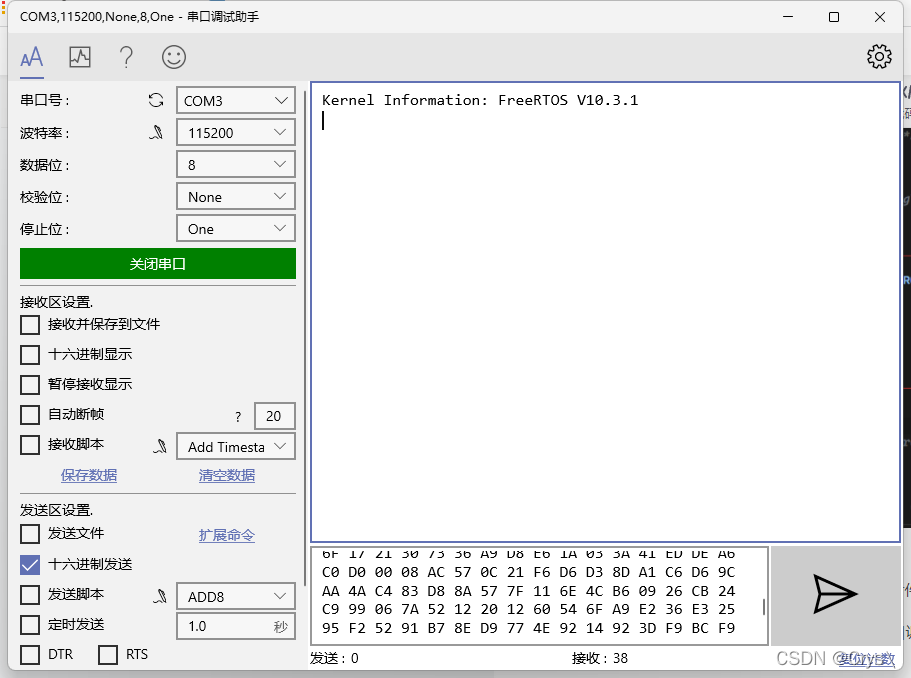The image size is (911, 678).
Task: Click the receive area Kernel Information text
Action: click(480, 100)
